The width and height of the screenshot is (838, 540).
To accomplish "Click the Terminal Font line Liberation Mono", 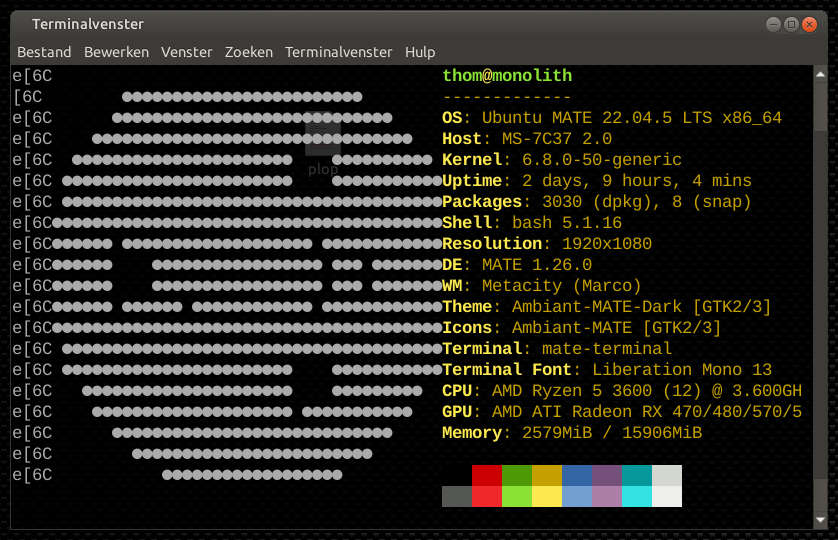I will coord(607,370).
